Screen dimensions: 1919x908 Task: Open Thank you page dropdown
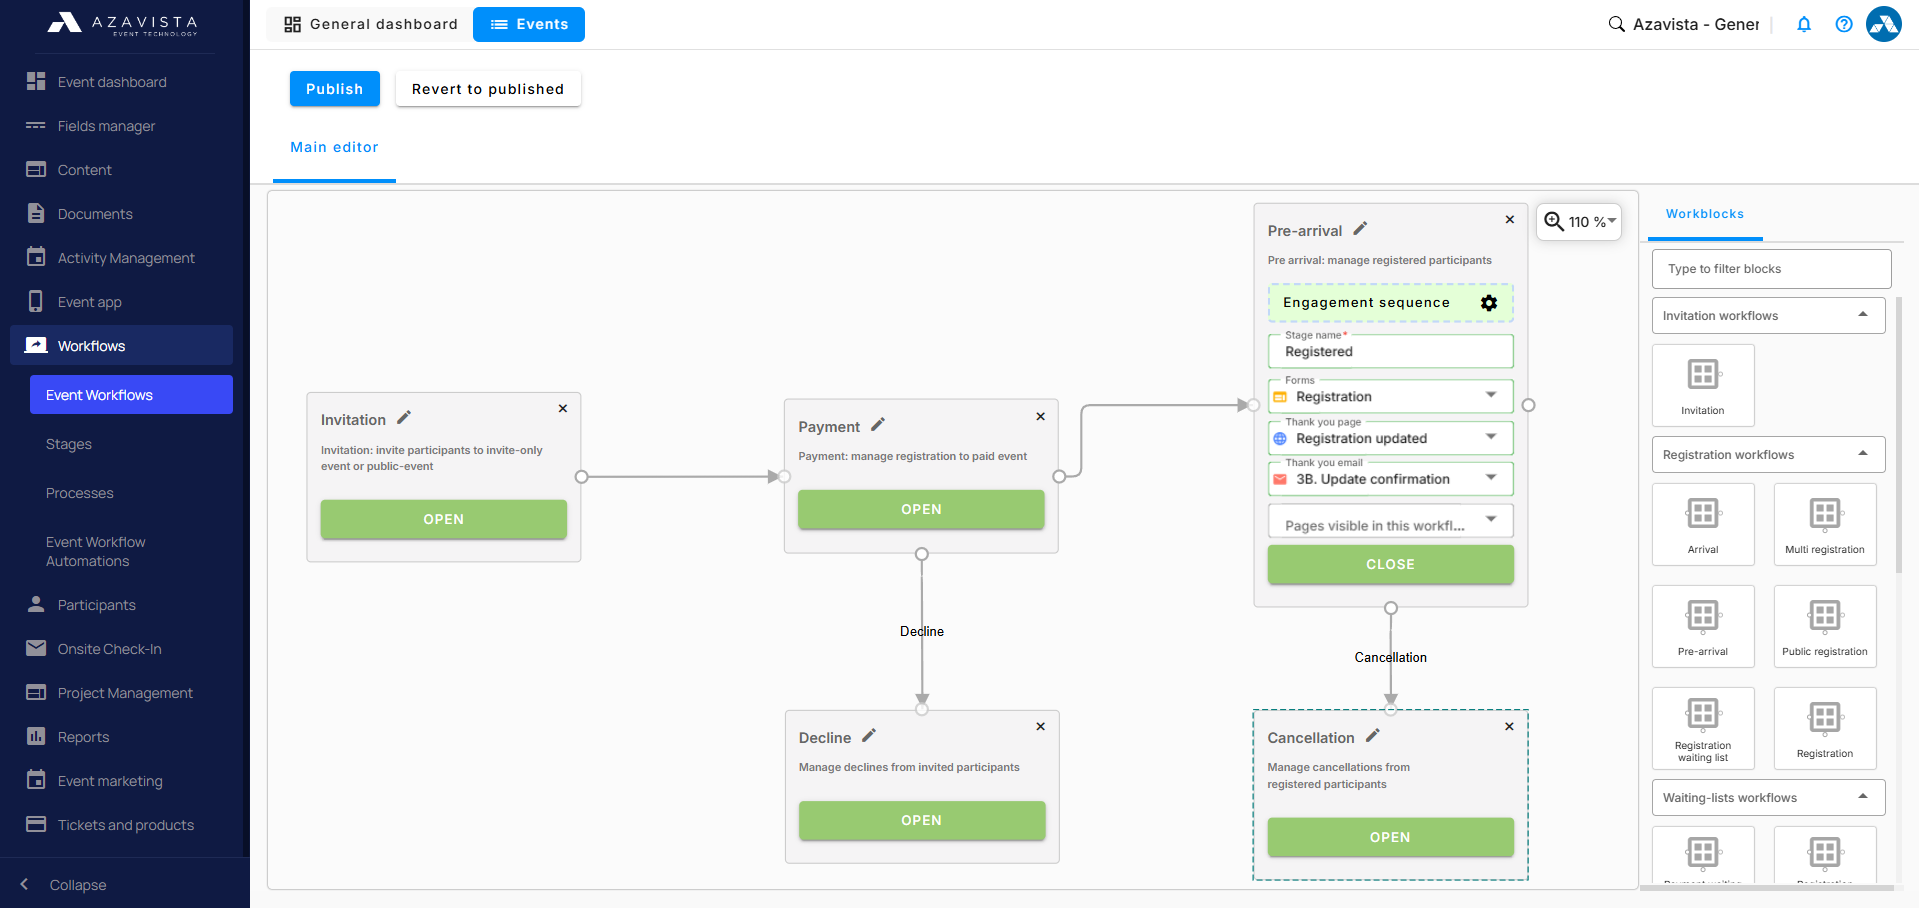(x=1390, y=438)
